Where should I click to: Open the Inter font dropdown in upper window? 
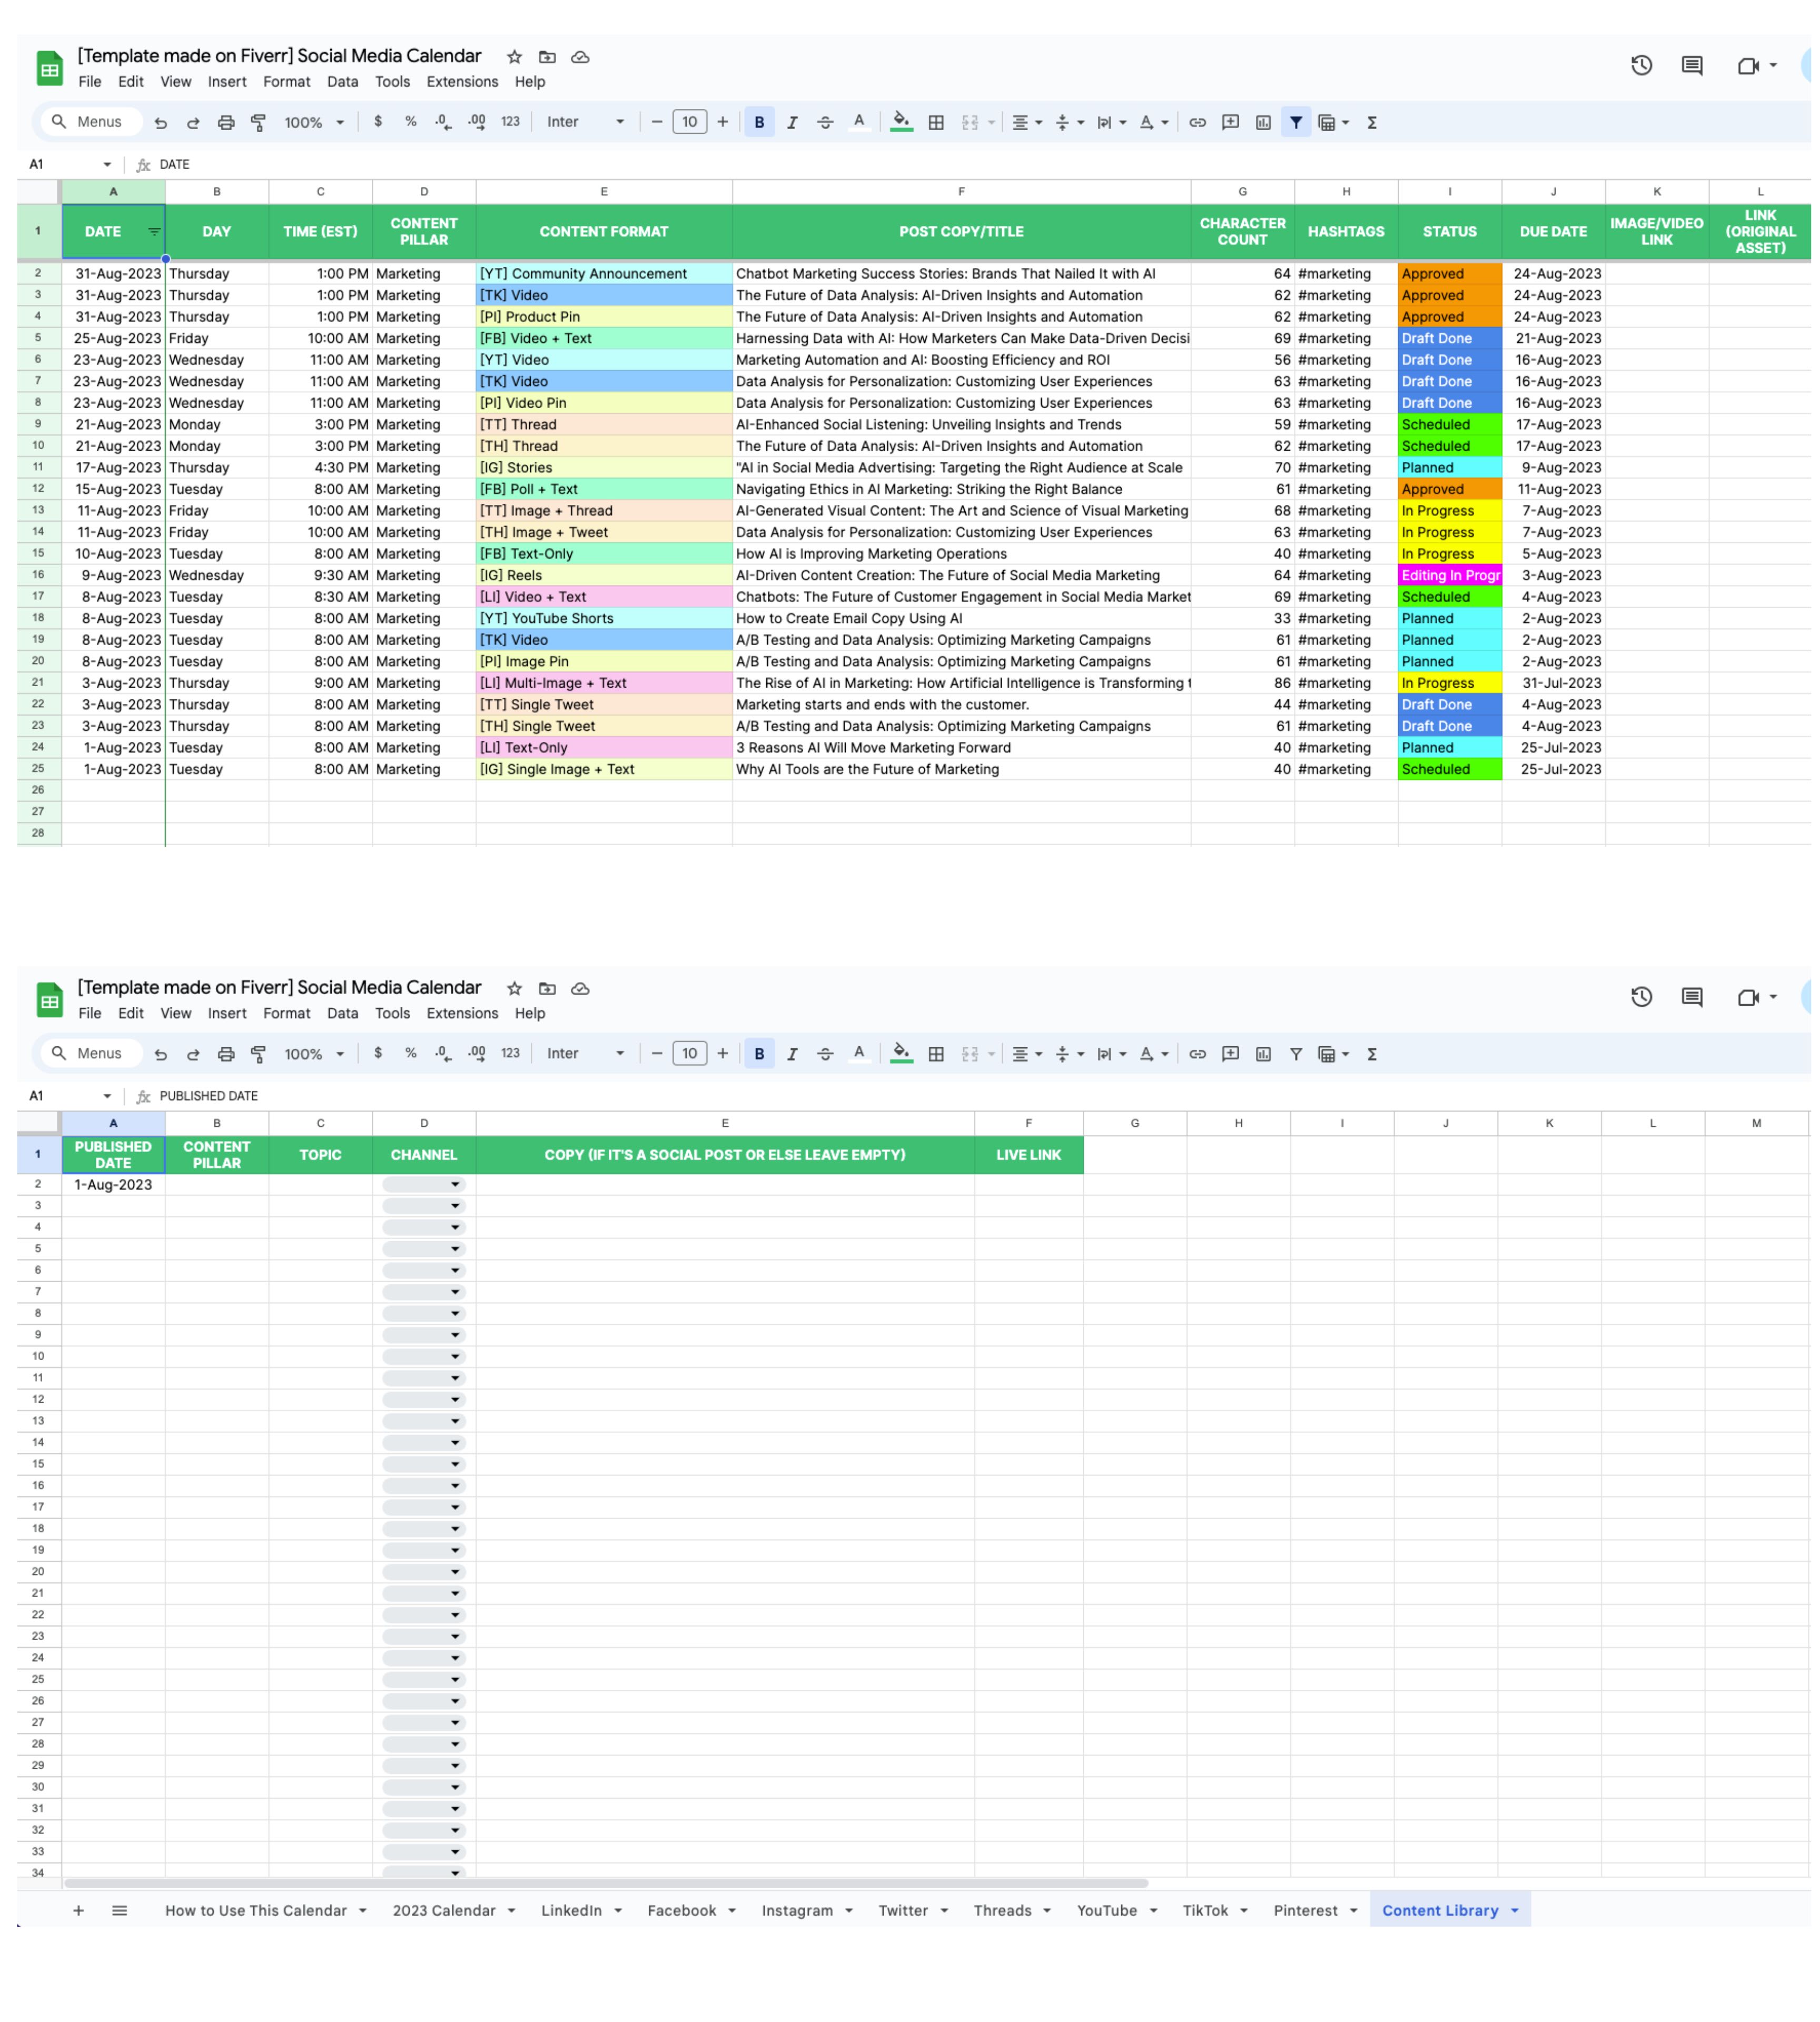[x=586, y=122]
